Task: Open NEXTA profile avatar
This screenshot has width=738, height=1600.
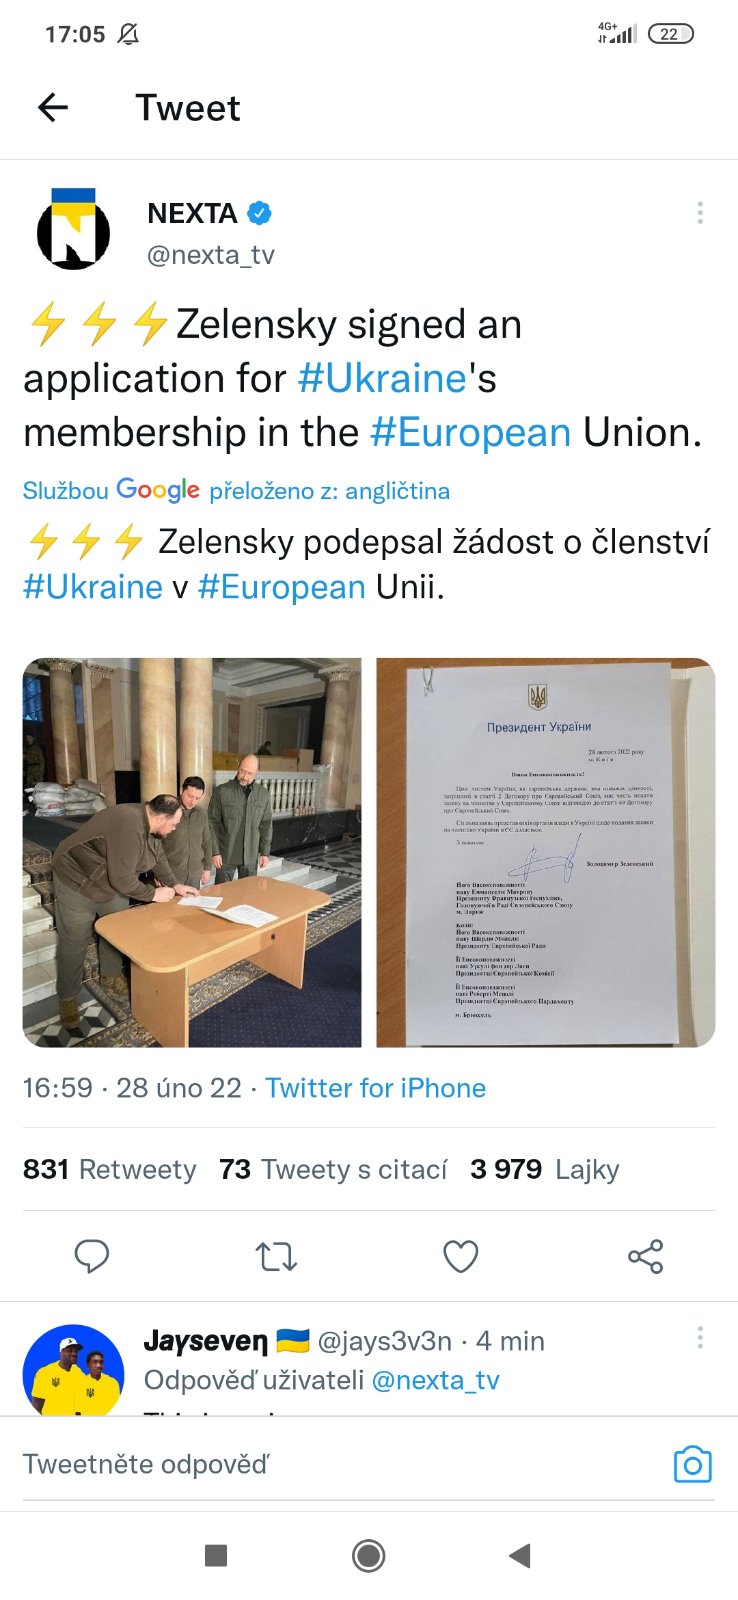Action: click(73, 230)
